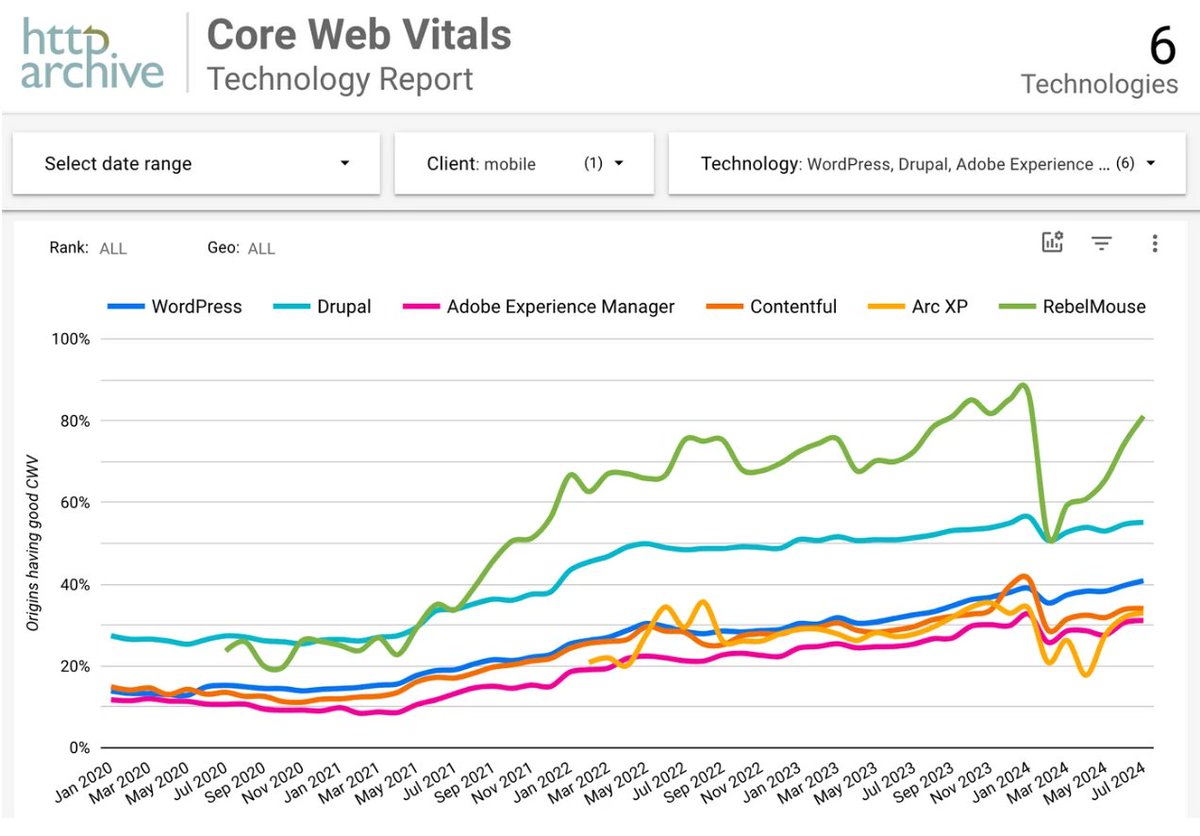Toggle Adobe Experience Manager legend entry
The width and height of the screenshot is (1200, 836).
538,307
